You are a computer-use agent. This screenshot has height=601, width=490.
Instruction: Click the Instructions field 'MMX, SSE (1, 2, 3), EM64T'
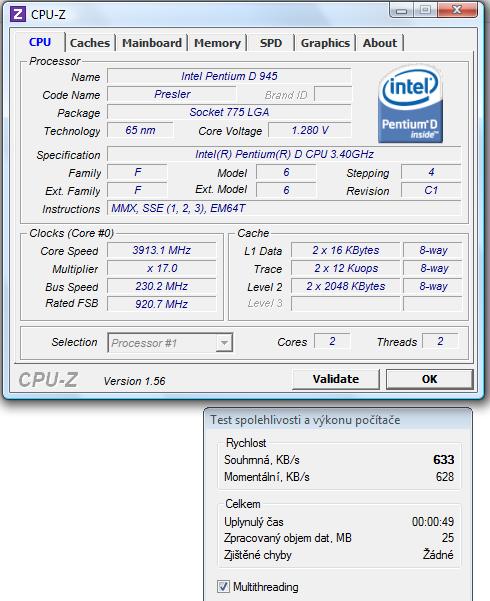pyautogui.click(x=284, y=208)
